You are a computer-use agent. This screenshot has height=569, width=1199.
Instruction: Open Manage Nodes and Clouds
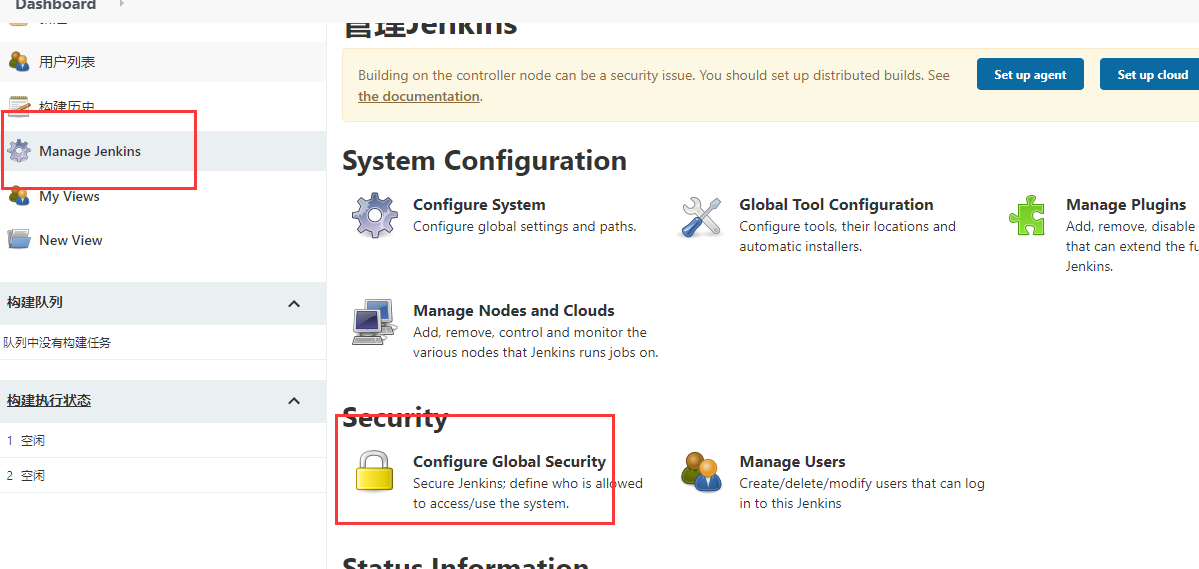coord(514,311)
